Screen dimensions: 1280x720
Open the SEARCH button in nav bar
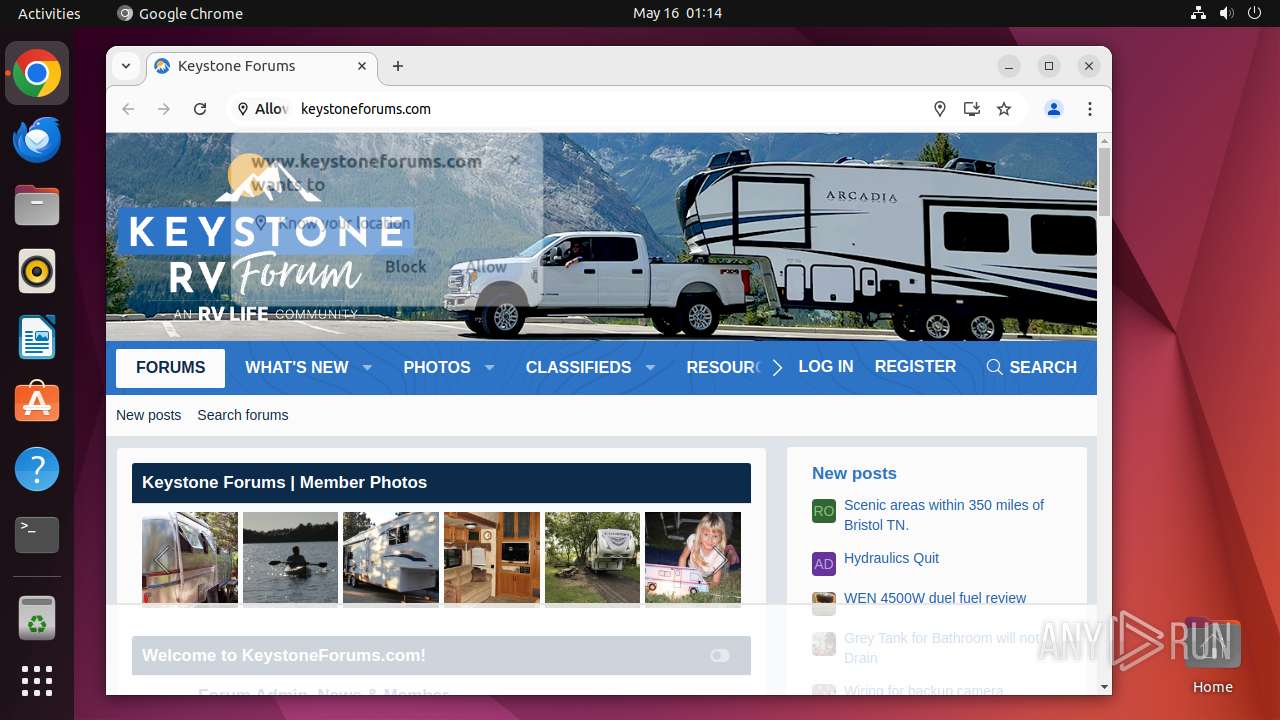[1031, 367]
